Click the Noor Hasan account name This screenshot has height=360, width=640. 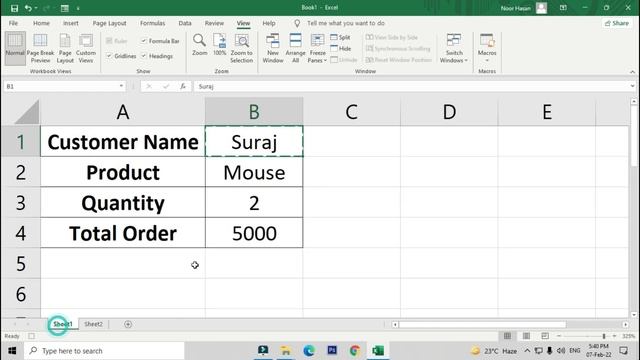tap(516, 8)
